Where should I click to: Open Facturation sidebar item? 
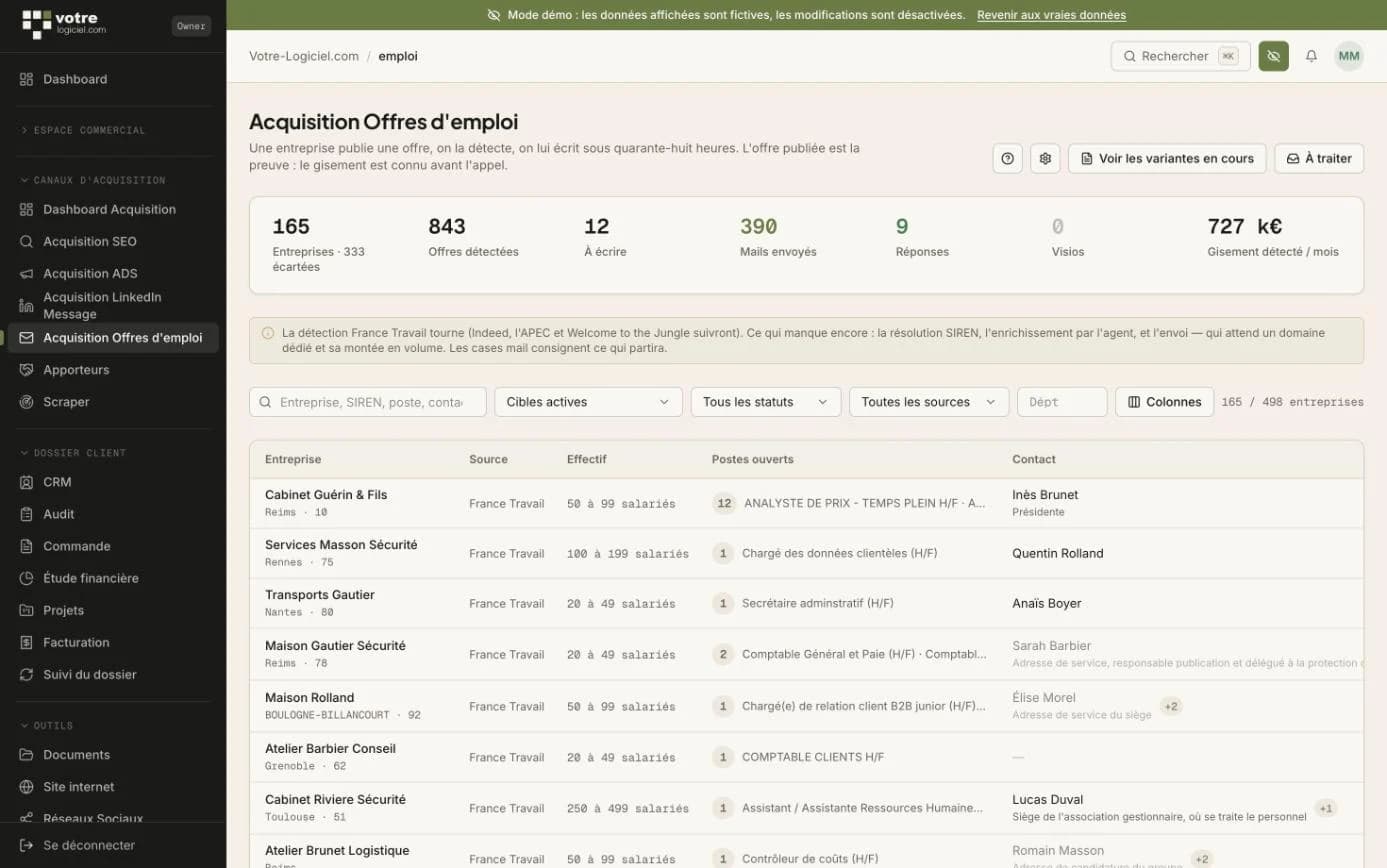coord(113,642)
